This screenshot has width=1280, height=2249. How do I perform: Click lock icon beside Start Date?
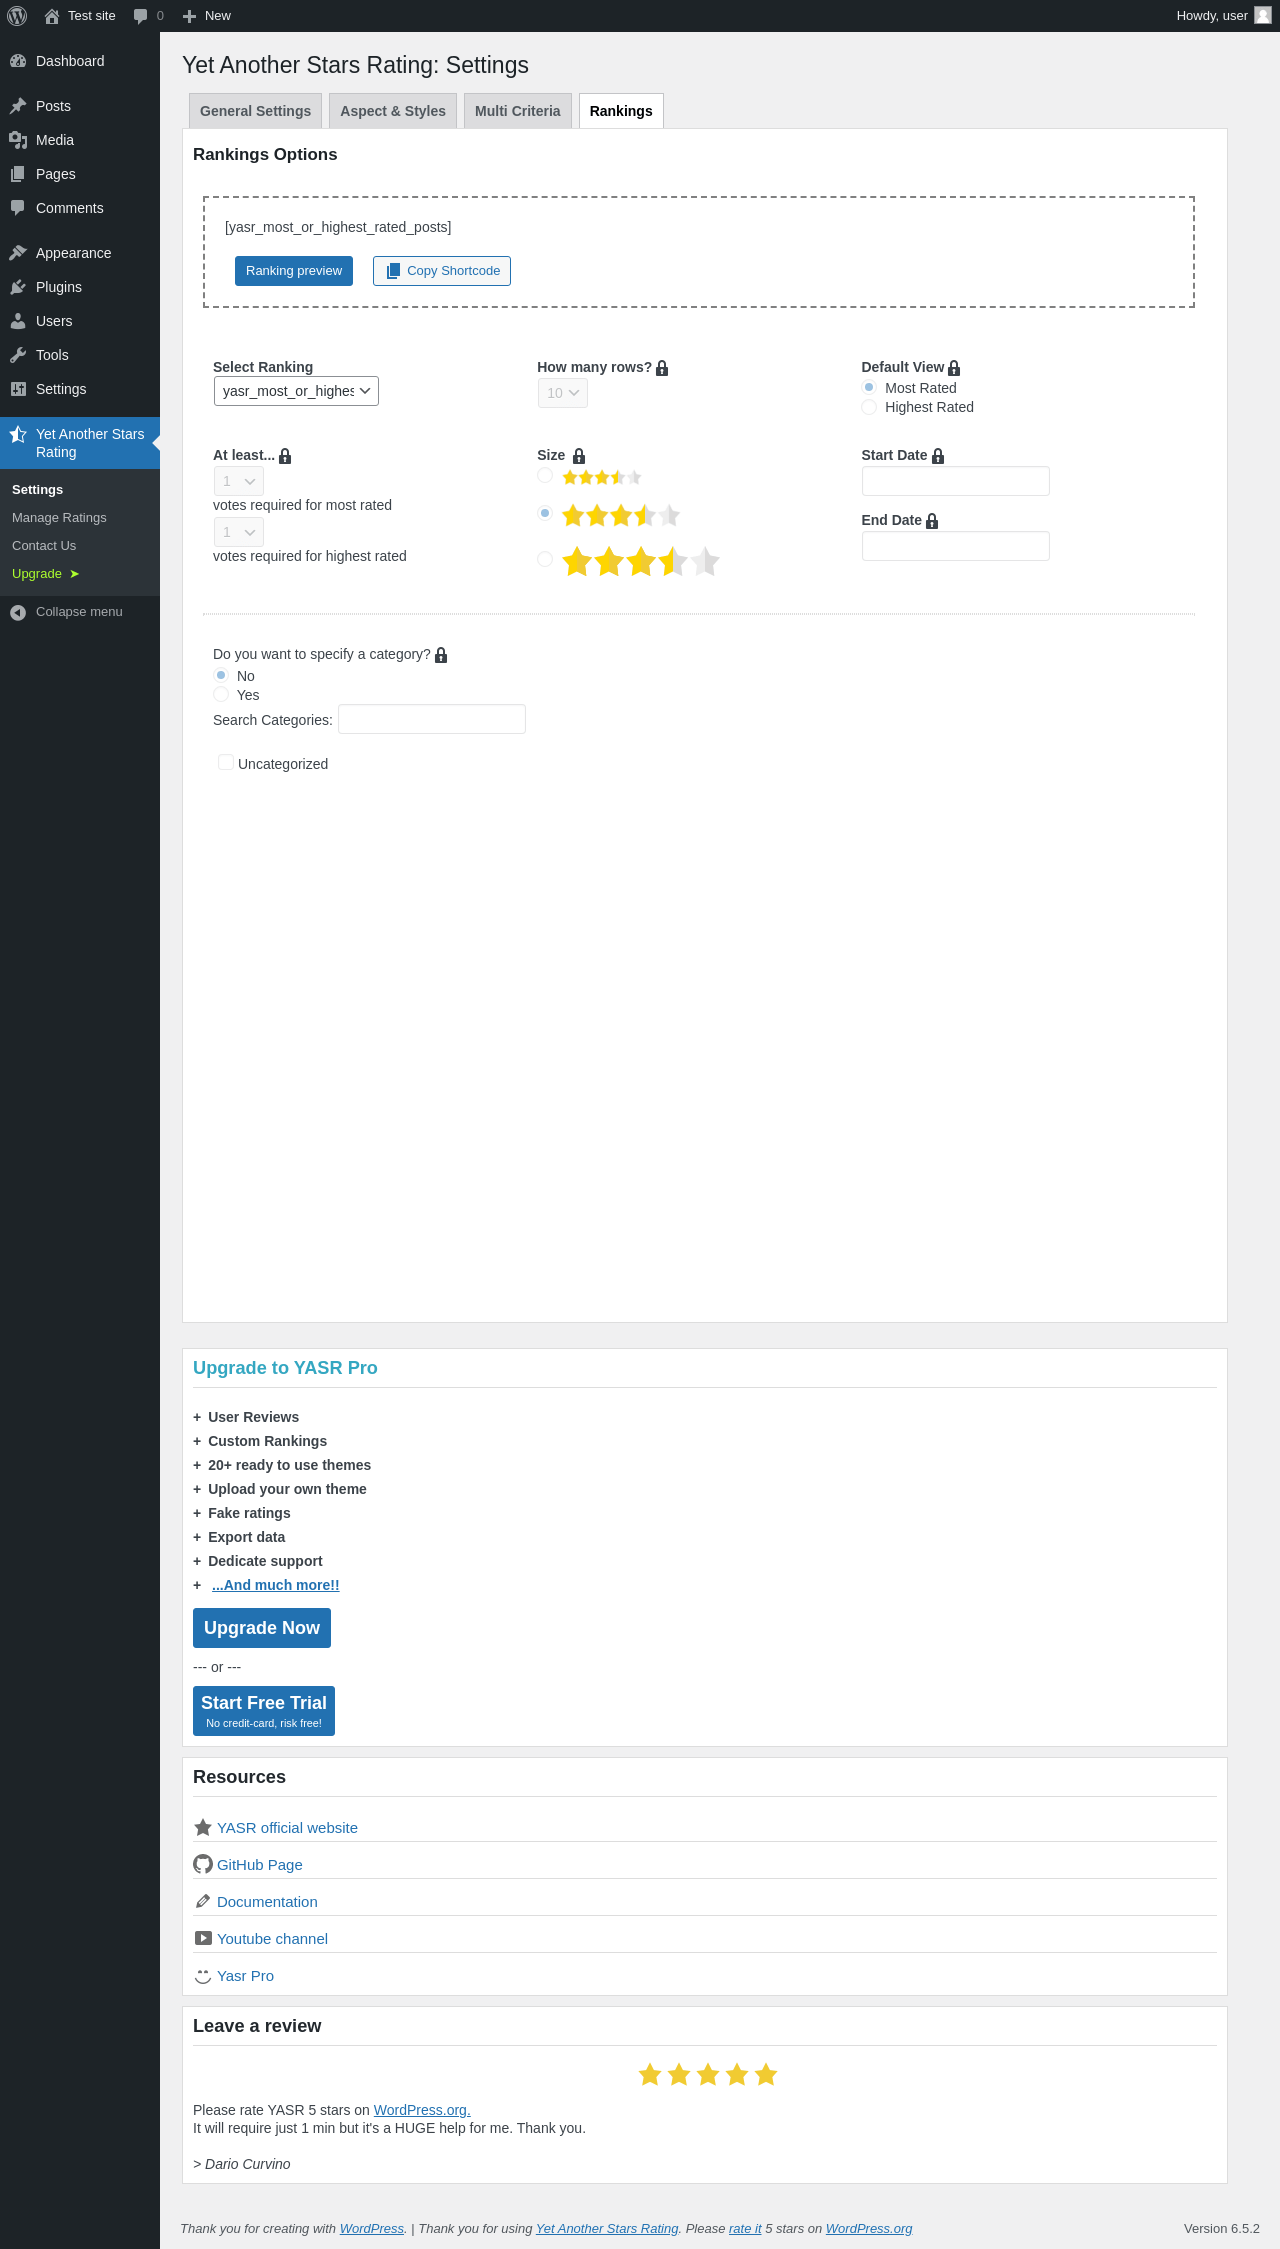coord(938,456)
